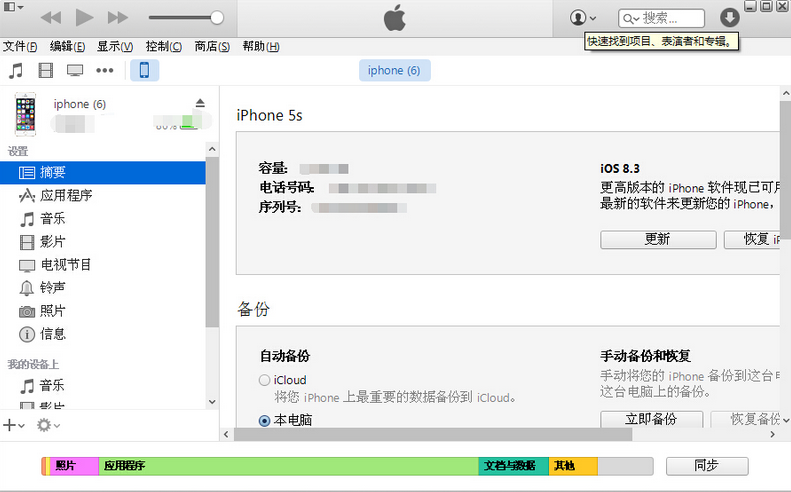Select 铃声 in the sidebar
Image resolution: width=791 pixels, height=492 pixels.
103,288
